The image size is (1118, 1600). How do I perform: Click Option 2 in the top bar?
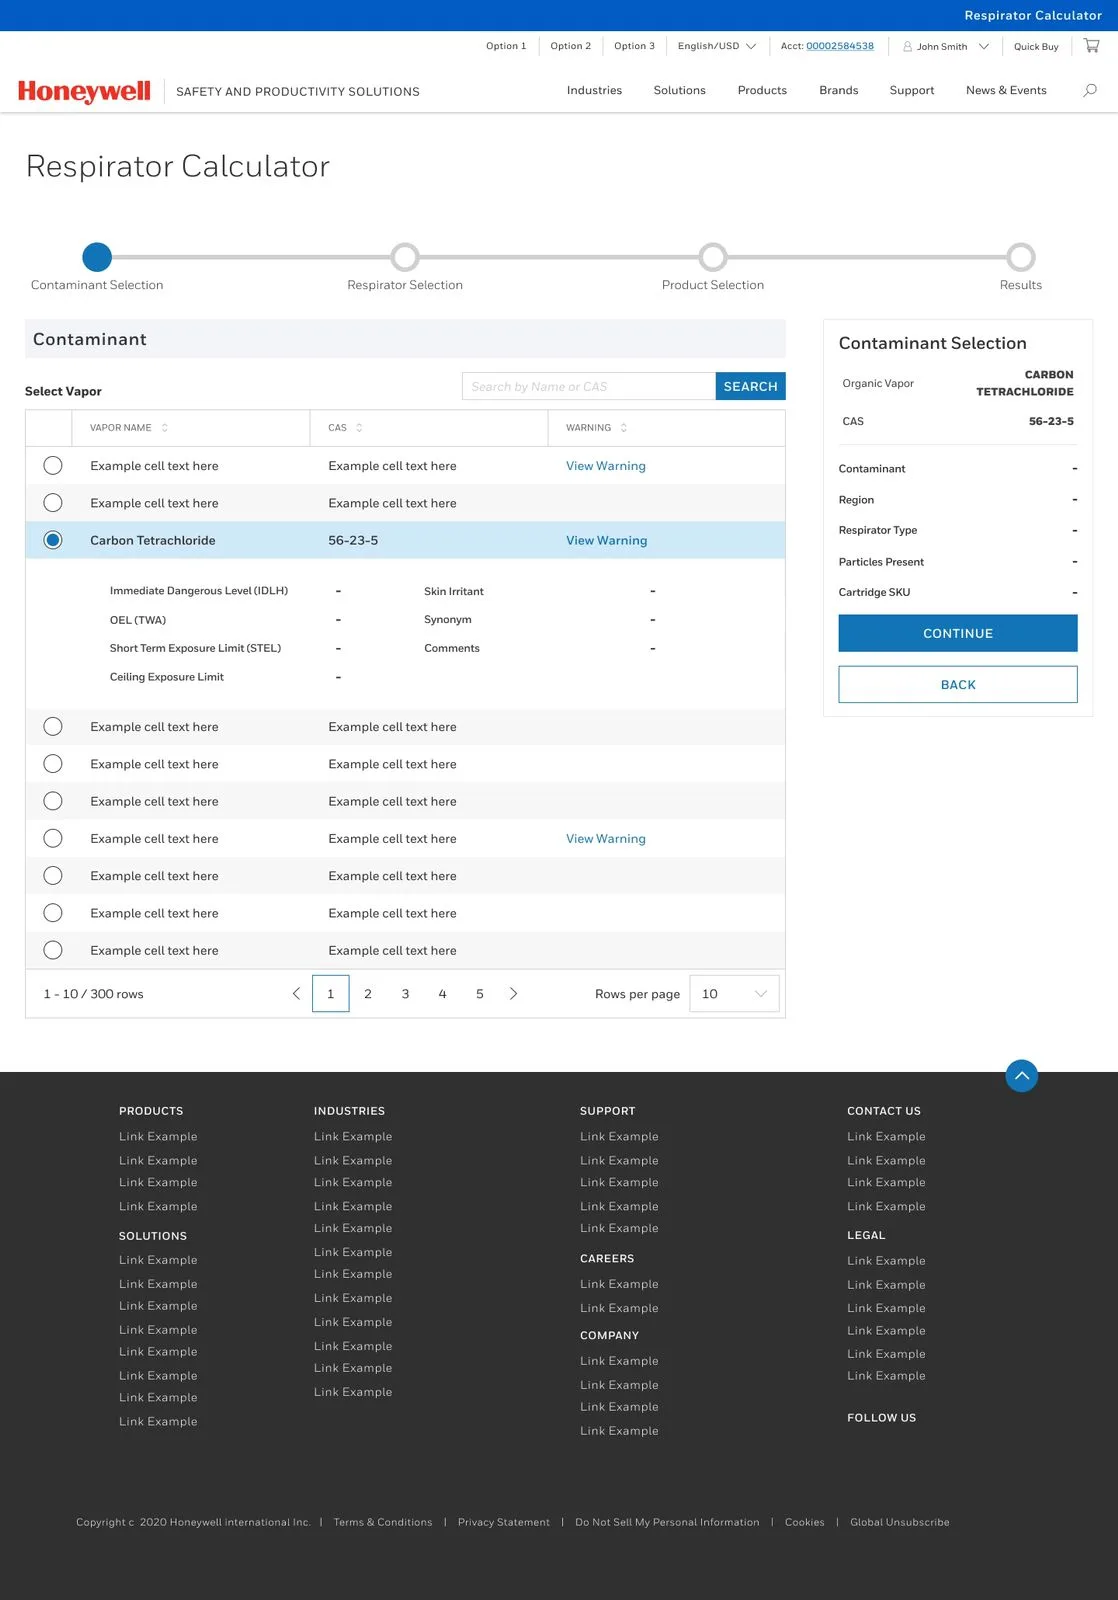tap(570, 46)
